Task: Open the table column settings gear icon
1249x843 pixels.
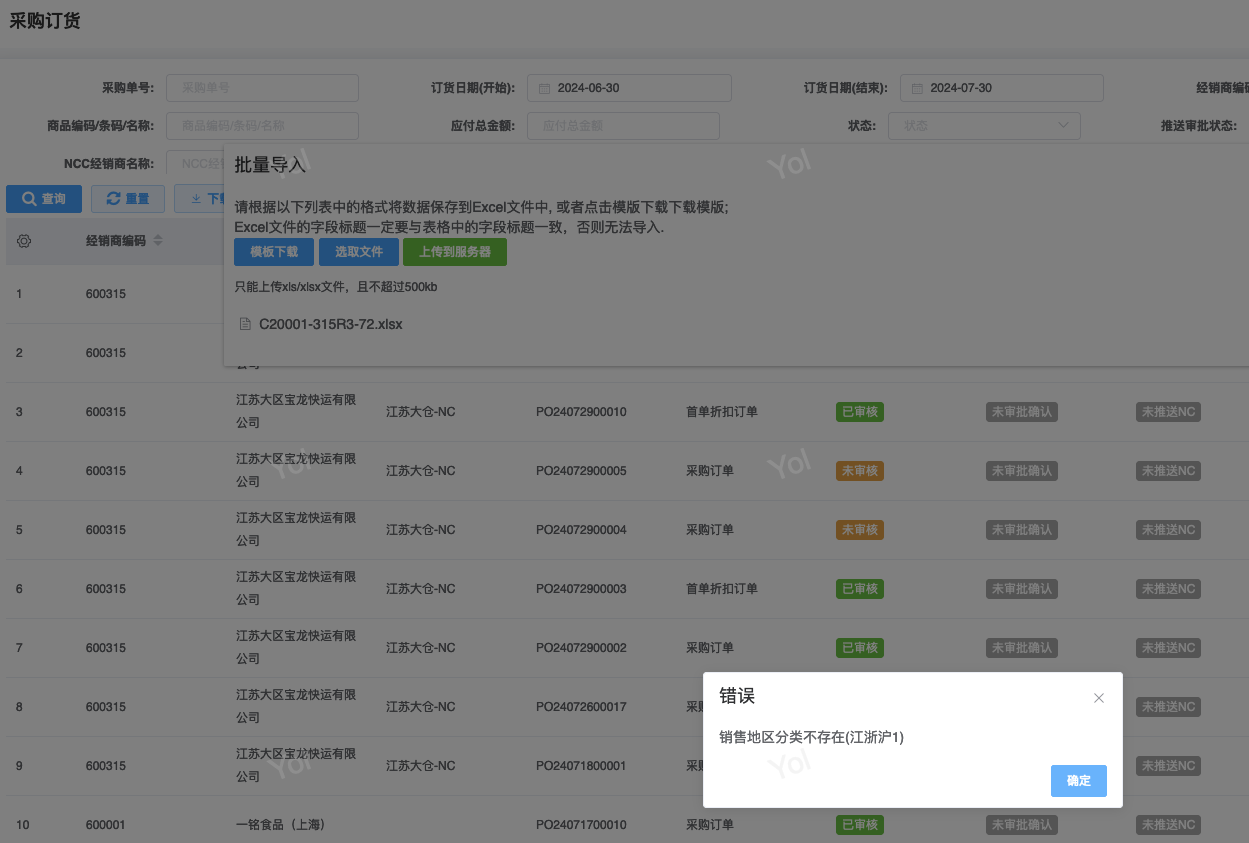Action: [x=24, y=241]
